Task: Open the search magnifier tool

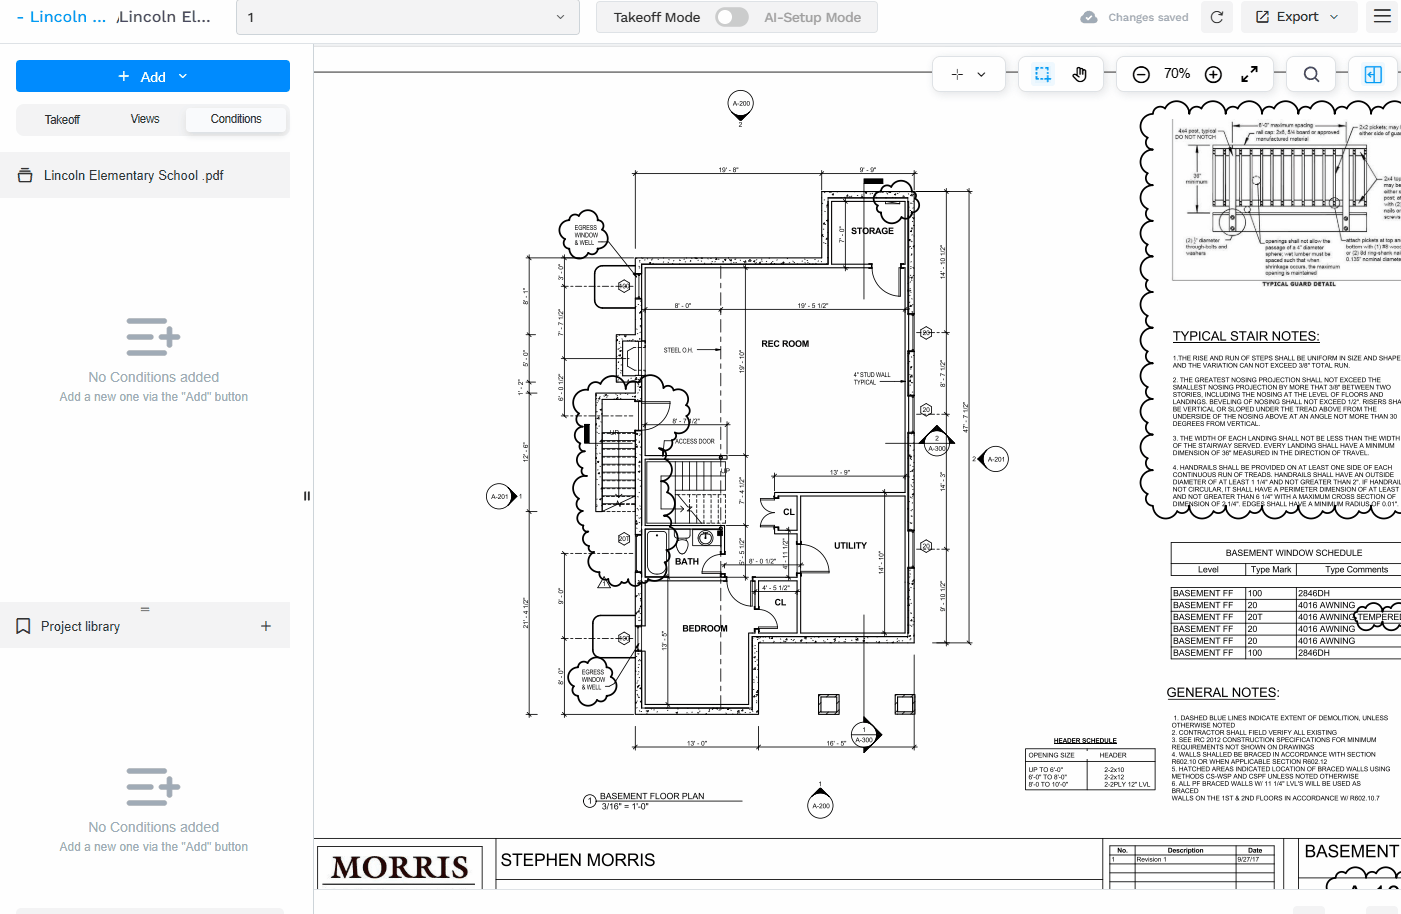Action: click(x=1311, y=74)
